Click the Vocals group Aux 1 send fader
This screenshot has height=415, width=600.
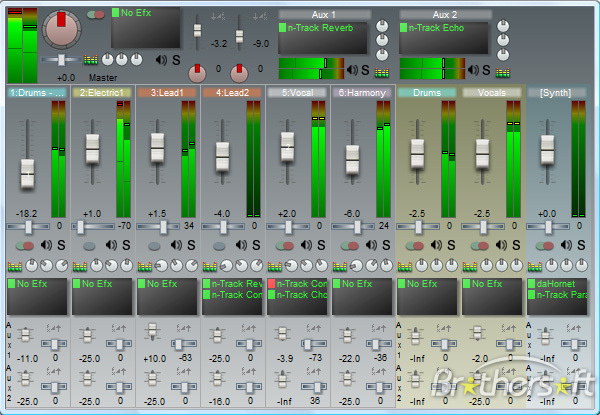(x=478, y=333)
